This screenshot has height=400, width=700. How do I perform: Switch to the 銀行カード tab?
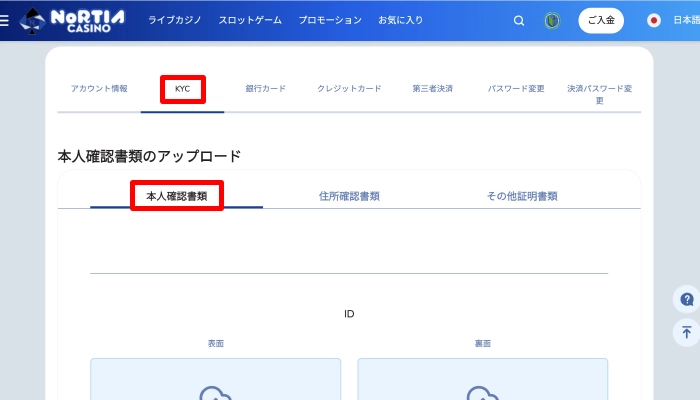(265, 89)
